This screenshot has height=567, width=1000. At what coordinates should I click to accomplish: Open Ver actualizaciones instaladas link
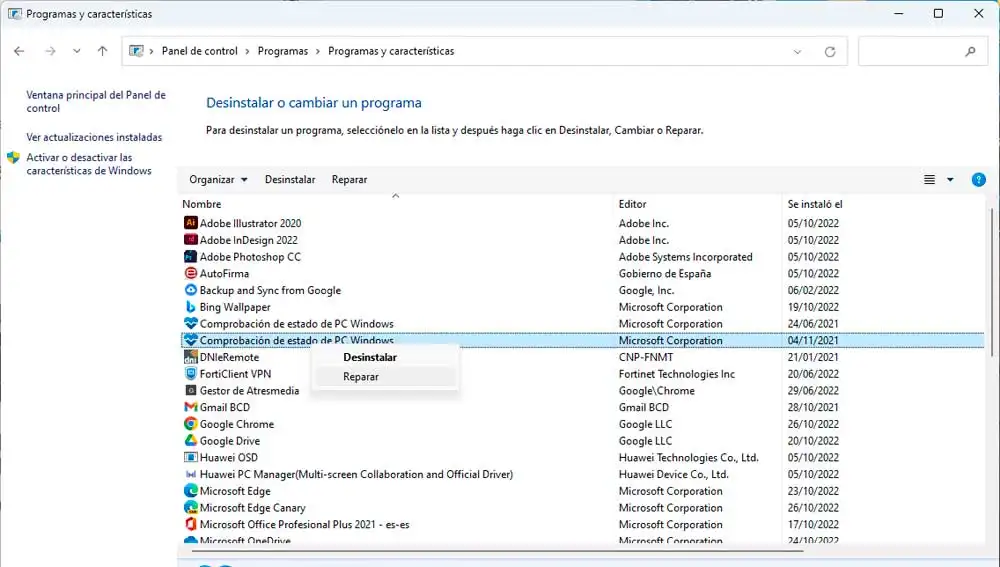[x=94, y=137]
